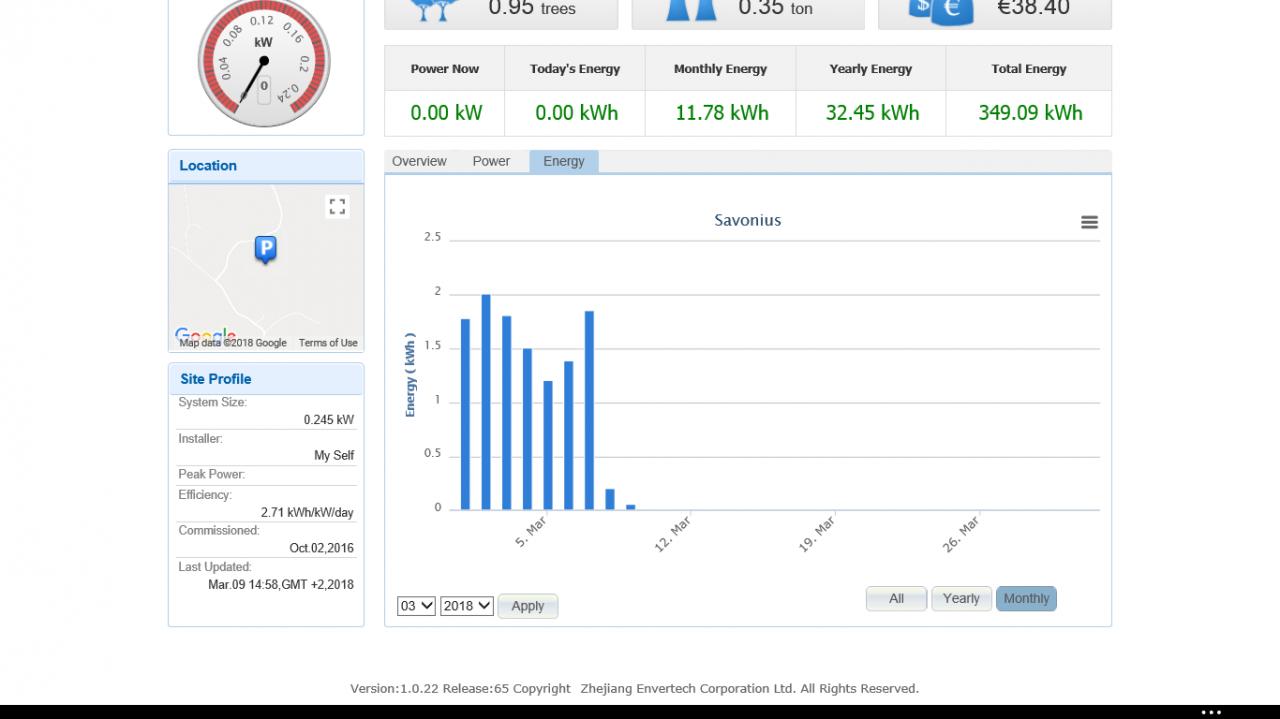Screen dimensions: 1280x719
Task: Click the tallest bar in Savonius chart
Action: pyautogui.click(x=486, y=402)
